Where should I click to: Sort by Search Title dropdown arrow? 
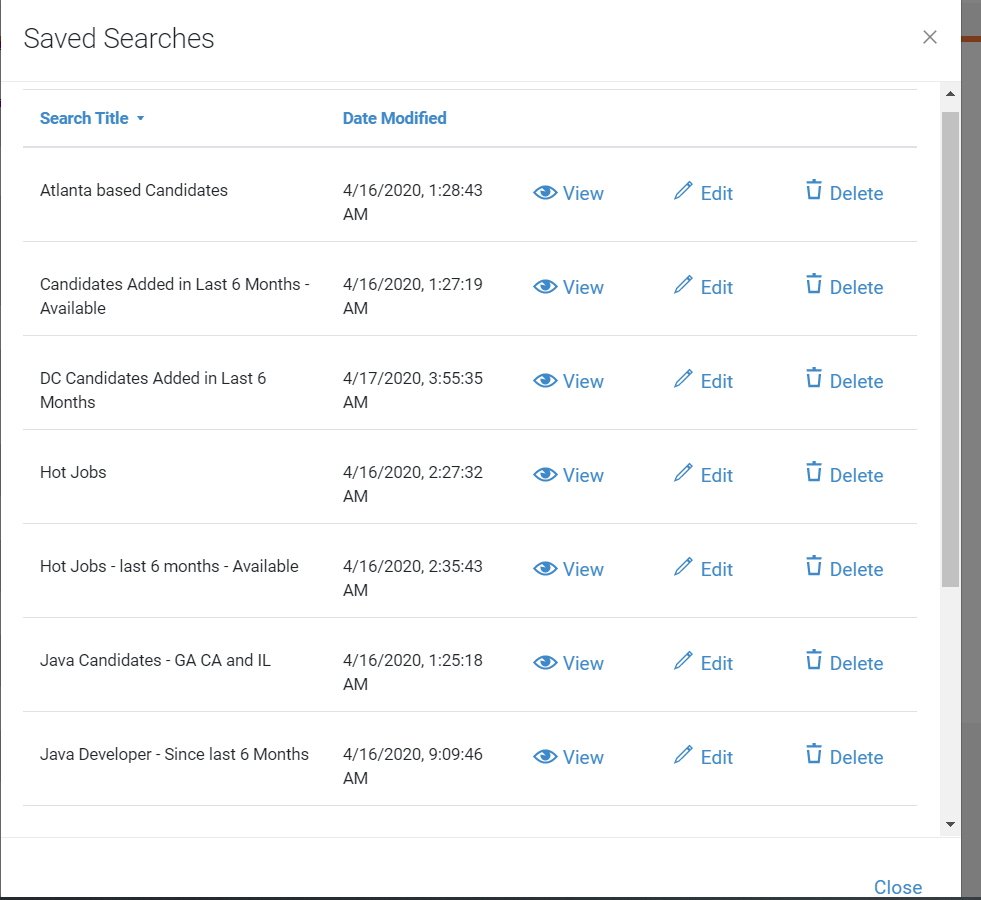(141, 119)
